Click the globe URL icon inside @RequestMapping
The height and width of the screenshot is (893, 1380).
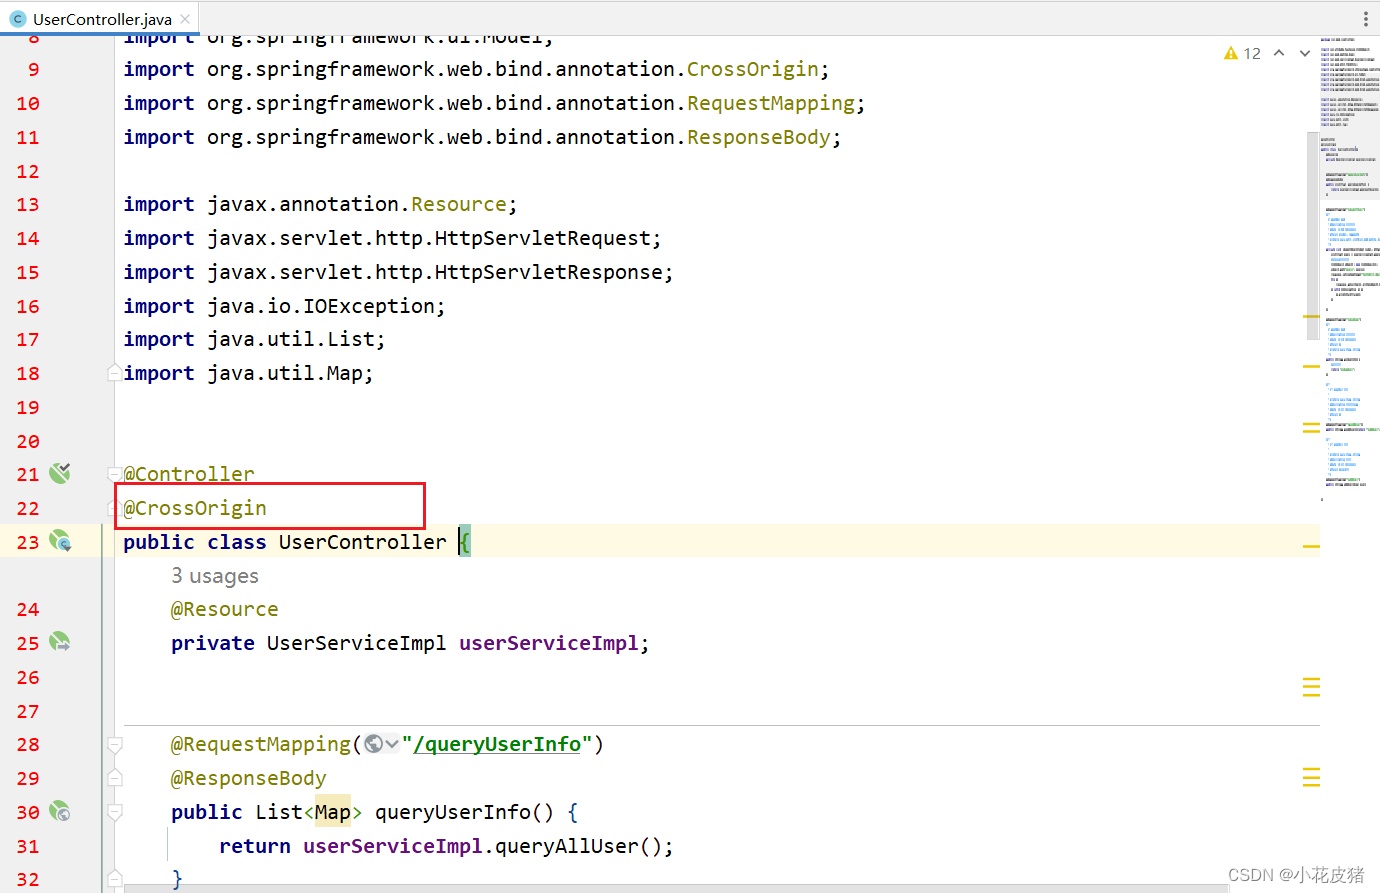[x=374, y=744]
